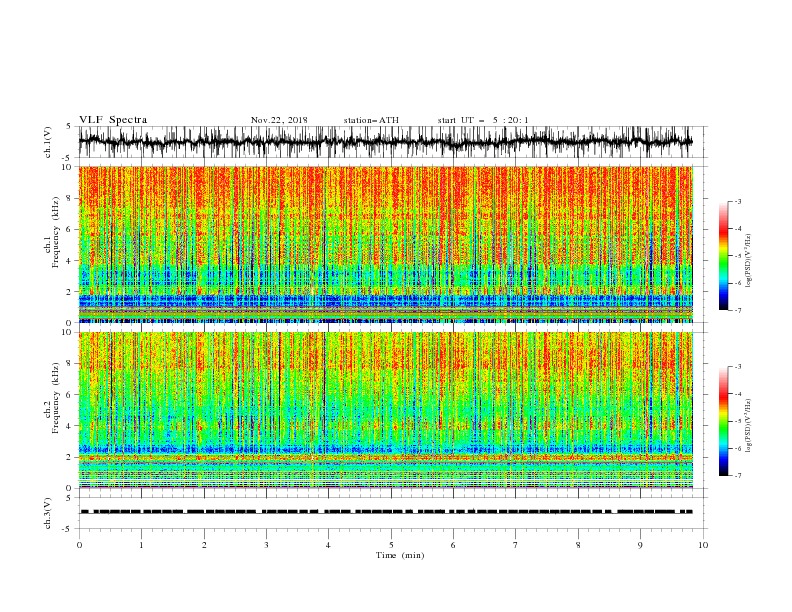Select the date text 'Nov.22, 2018'
This screenshot has height=612, width=792.
[x=279, y=120]
